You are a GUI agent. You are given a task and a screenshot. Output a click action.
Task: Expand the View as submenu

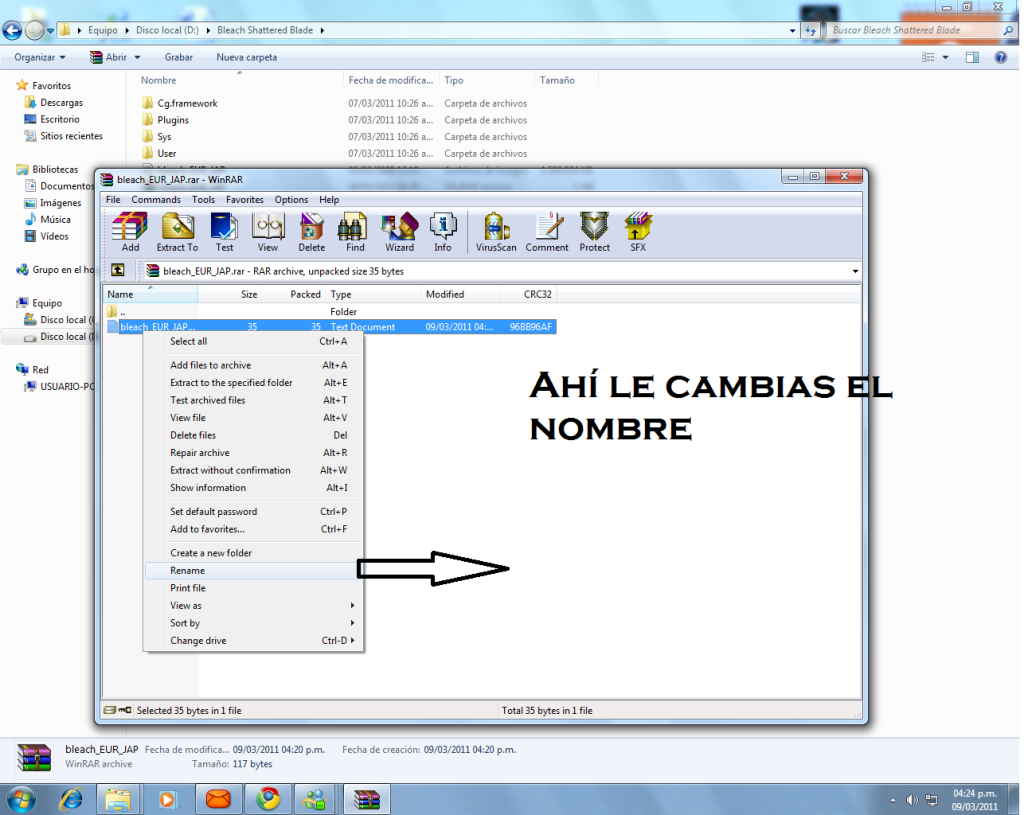click(253, 605)
